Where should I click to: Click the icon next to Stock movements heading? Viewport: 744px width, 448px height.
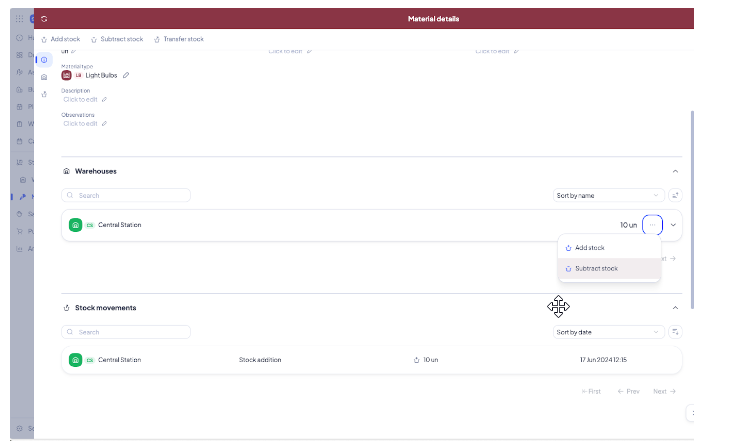click(66, 308)
